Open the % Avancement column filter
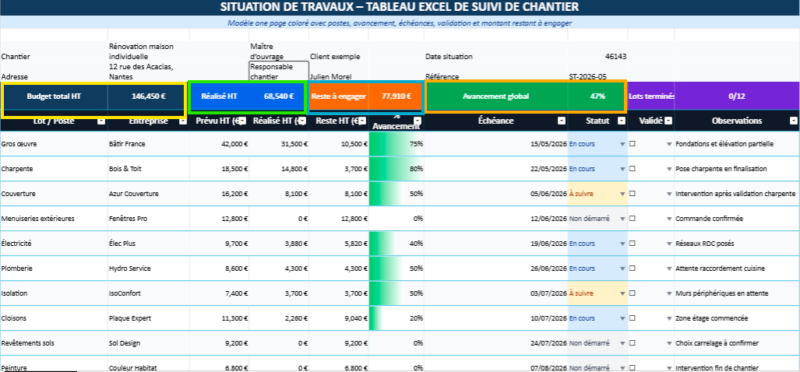The height and width of the screenshot is (372, 800). pos(418,121)
